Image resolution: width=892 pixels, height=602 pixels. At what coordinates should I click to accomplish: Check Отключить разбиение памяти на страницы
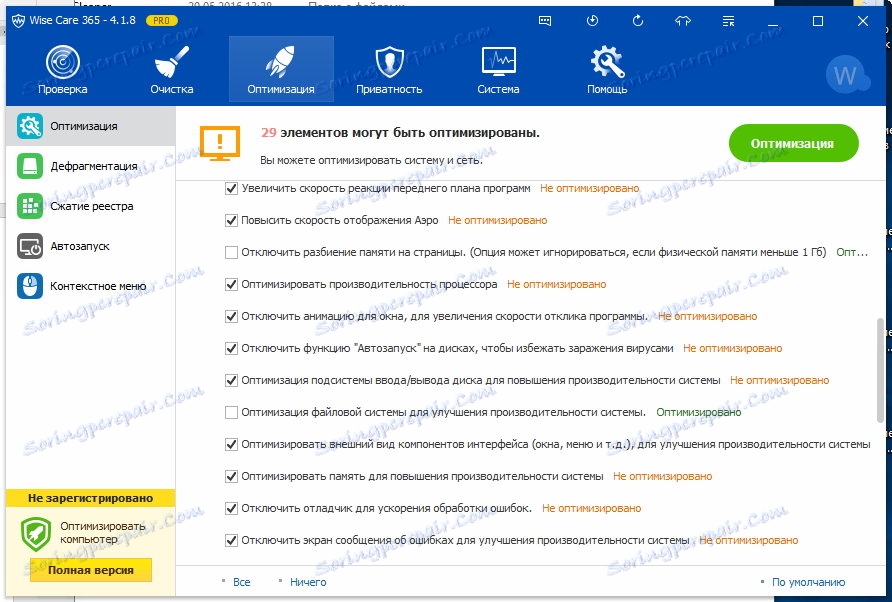click(x=231, y=252)
